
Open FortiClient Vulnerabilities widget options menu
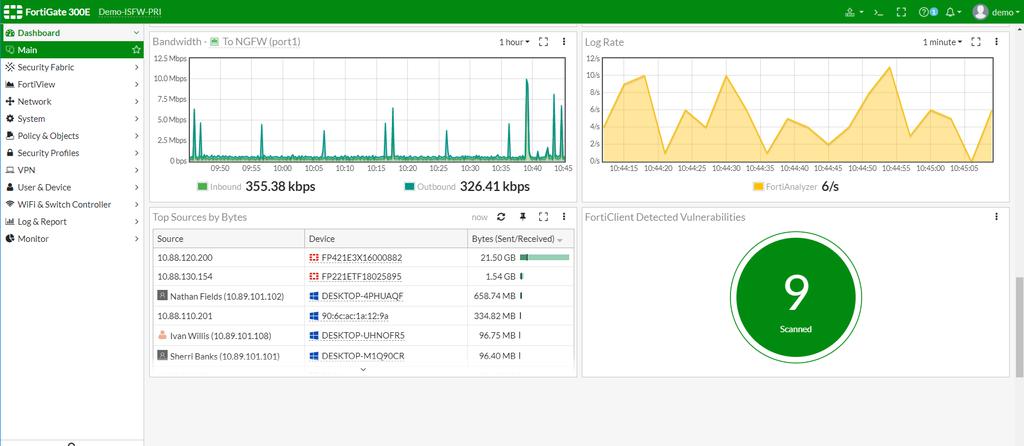pos(997,217)
